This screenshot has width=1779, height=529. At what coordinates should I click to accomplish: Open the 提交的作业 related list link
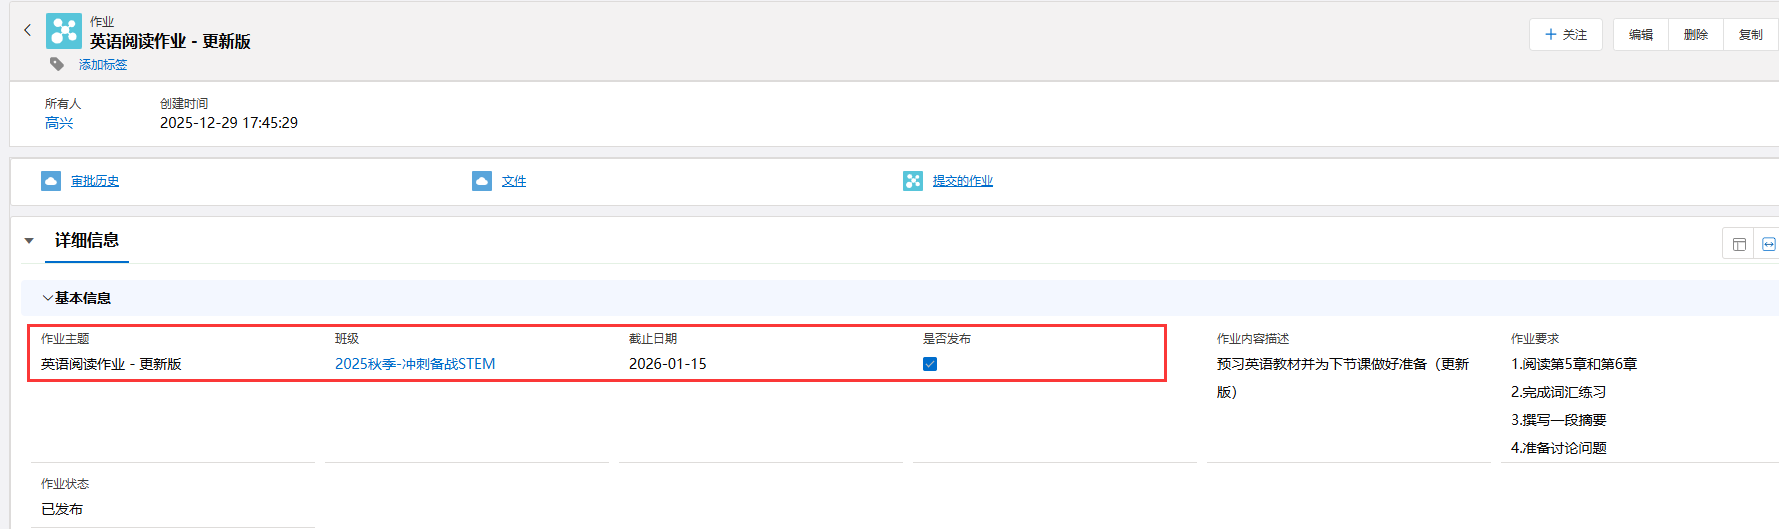point(963,181)
